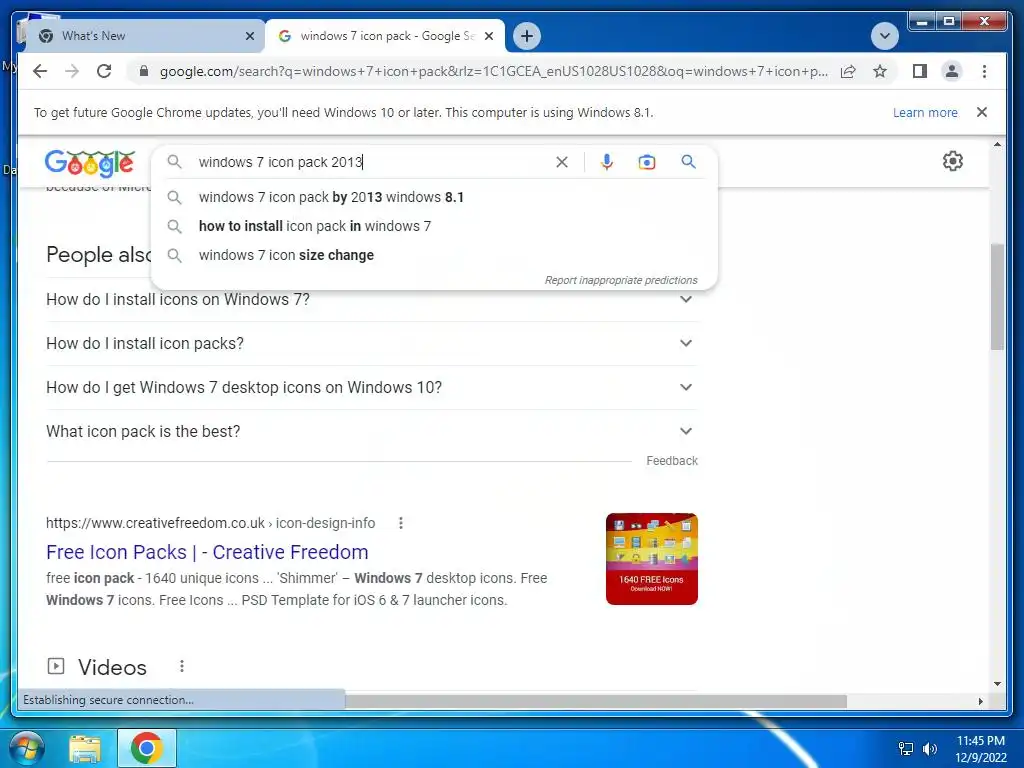The image size is (1024, 768).
Task: Close the Google search tab
Action: coord(488,36)
